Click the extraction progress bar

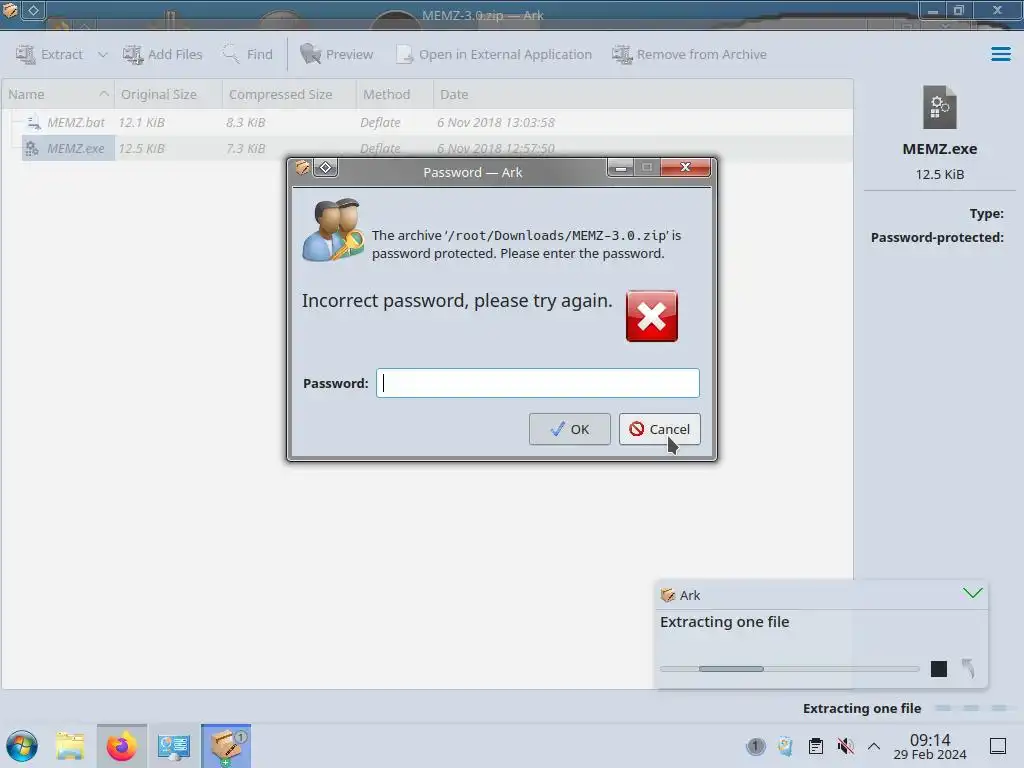point(790,669)
